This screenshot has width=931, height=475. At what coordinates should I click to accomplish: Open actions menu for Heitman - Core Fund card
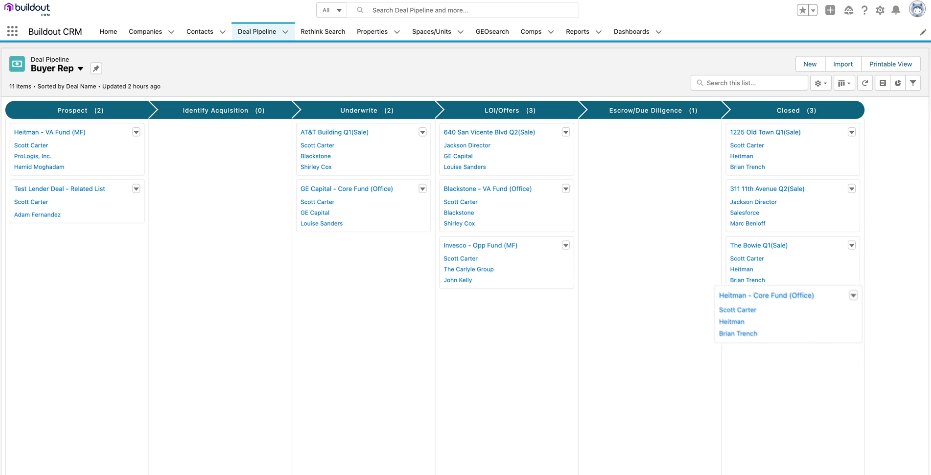853,295
